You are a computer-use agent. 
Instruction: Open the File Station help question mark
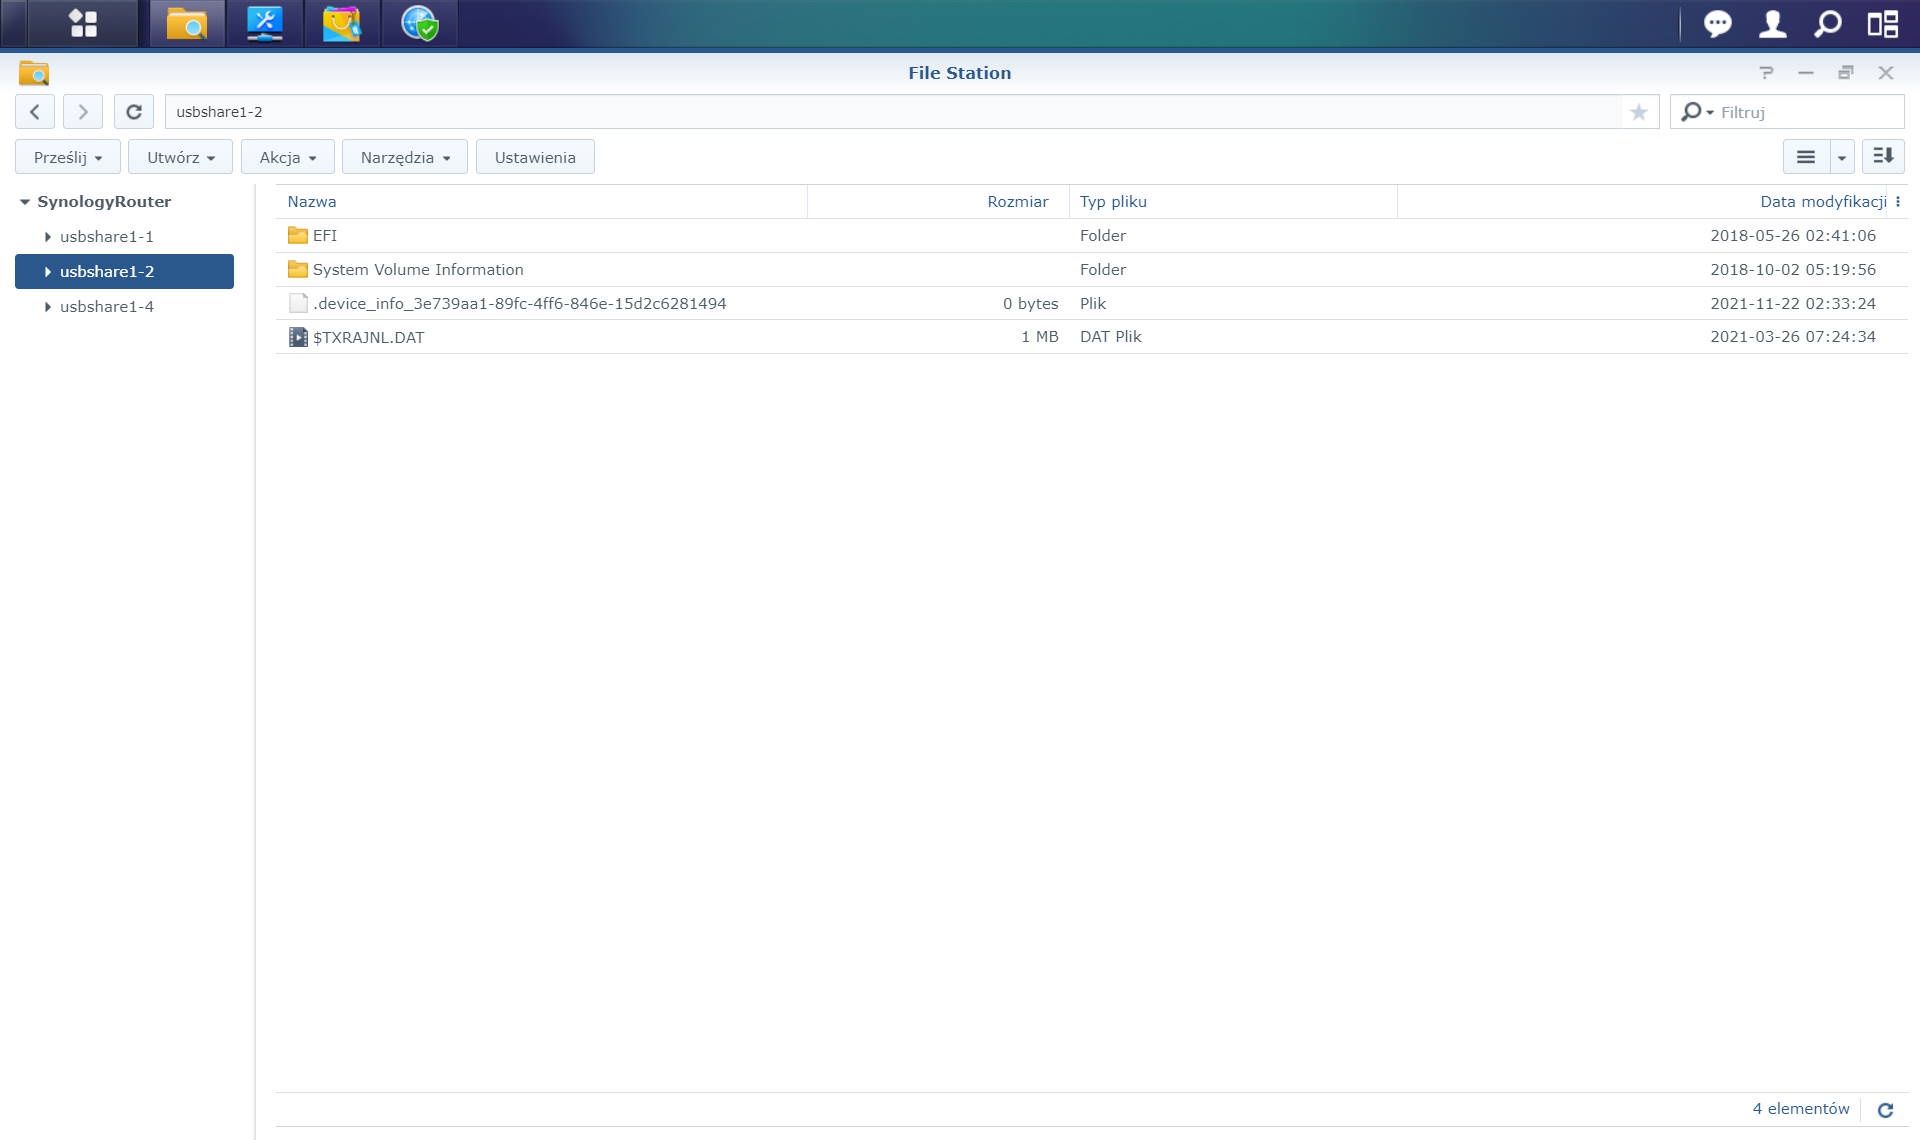1766,73
